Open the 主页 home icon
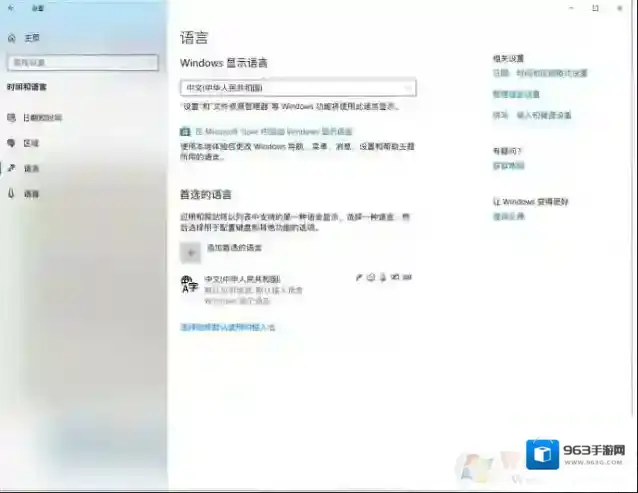Viewport: 638px width, 493px height. click(12, 38)
